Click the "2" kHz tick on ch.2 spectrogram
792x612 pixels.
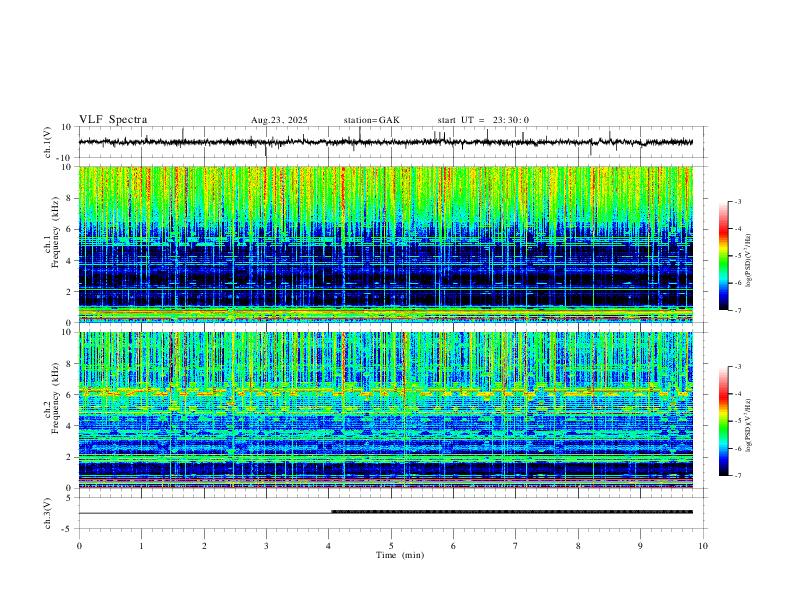[70, 457]
